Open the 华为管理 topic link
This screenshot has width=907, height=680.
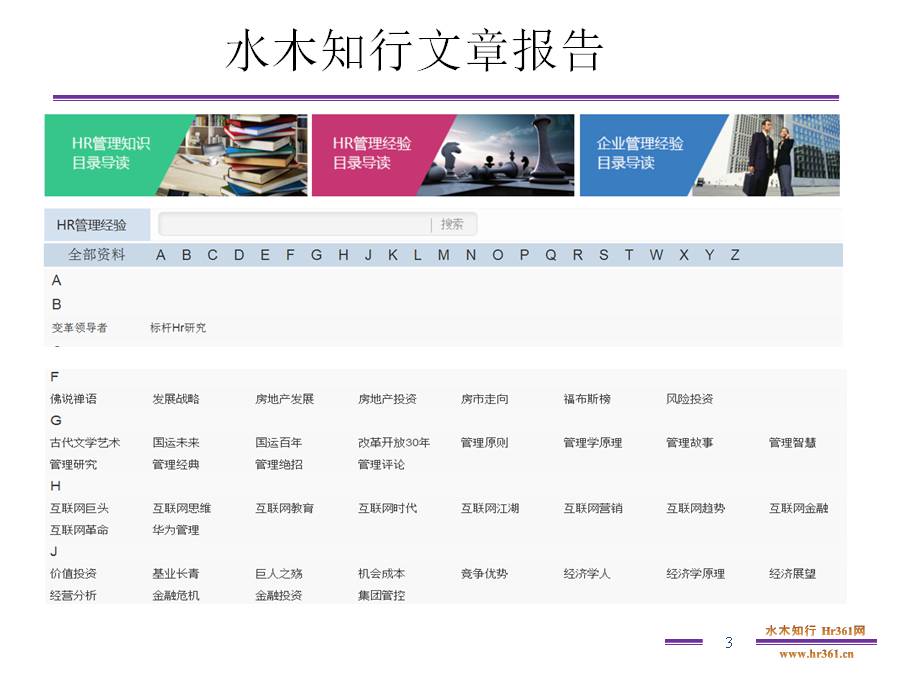(x=176, y=530)
